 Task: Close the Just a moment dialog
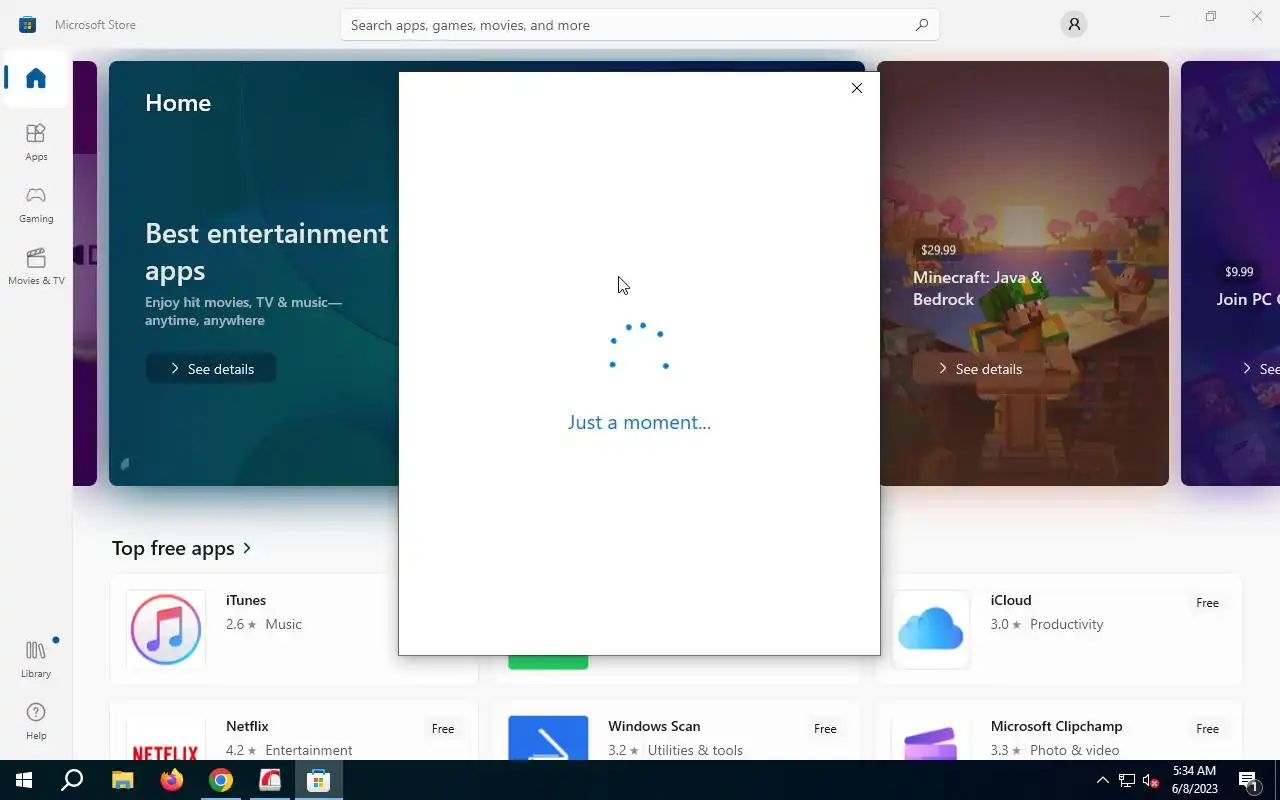pyautogui.click(x=856, y=88)
